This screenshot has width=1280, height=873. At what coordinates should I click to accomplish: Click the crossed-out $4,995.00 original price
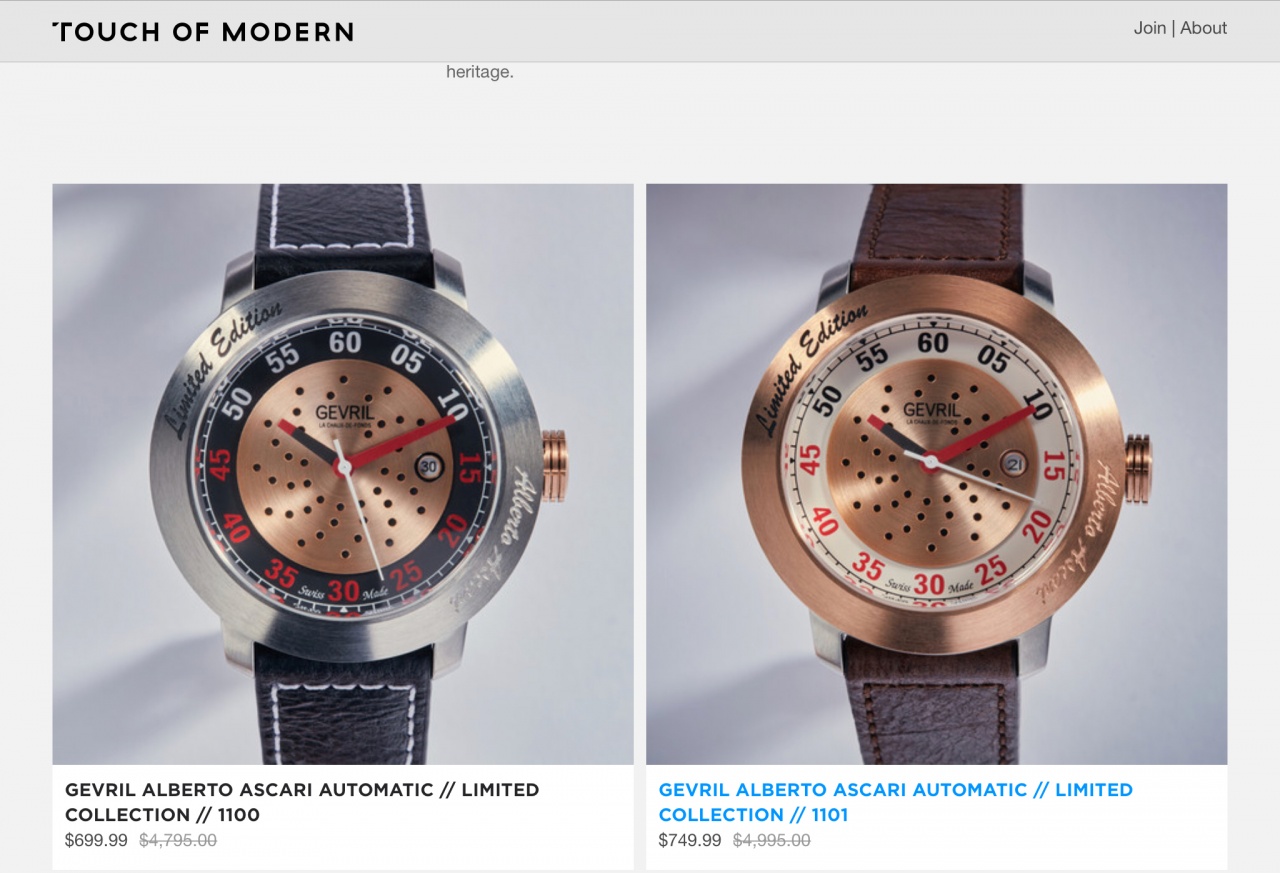coord(772,841)
